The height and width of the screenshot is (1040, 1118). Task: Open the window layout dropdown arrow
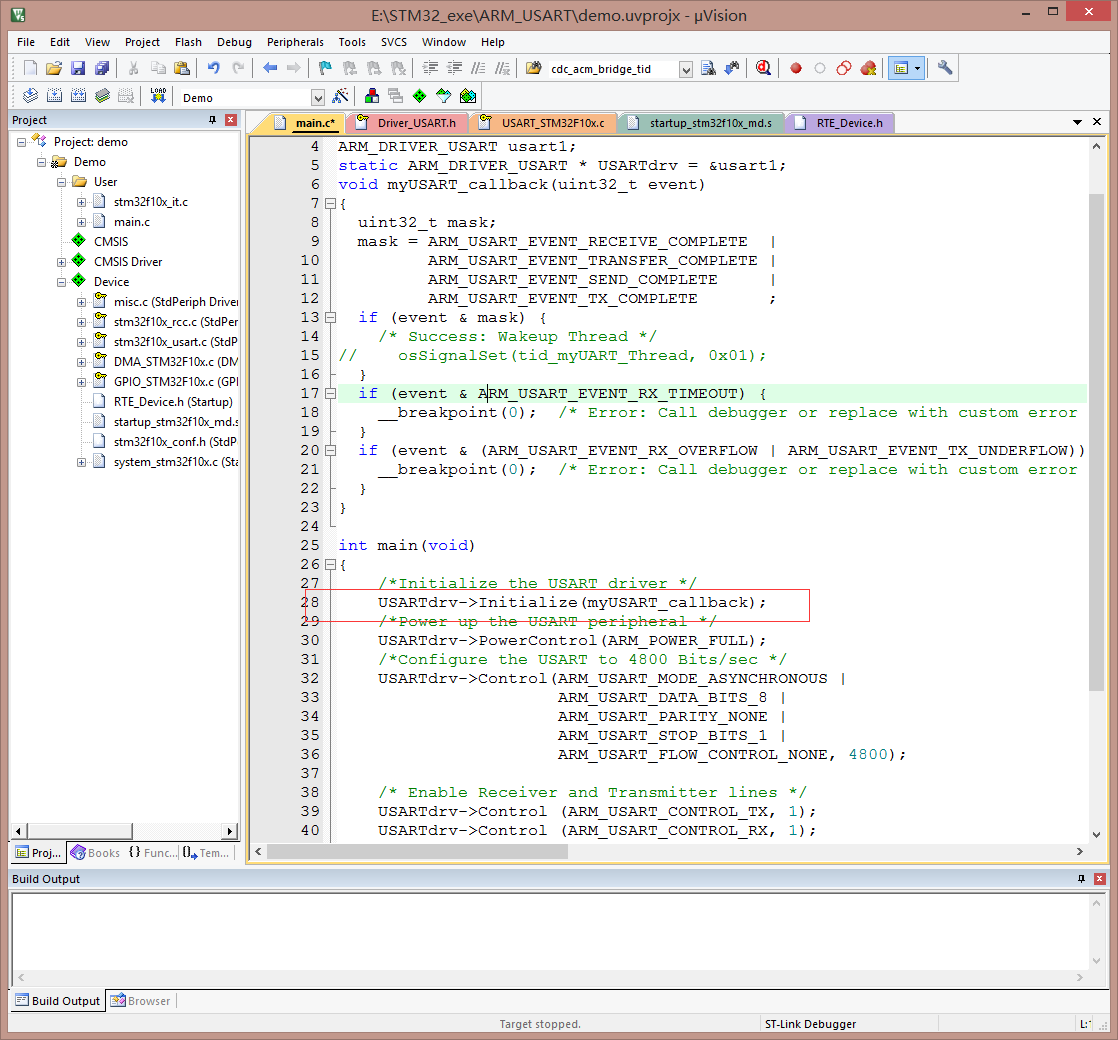pyautogui.click(x=918, y=68)
